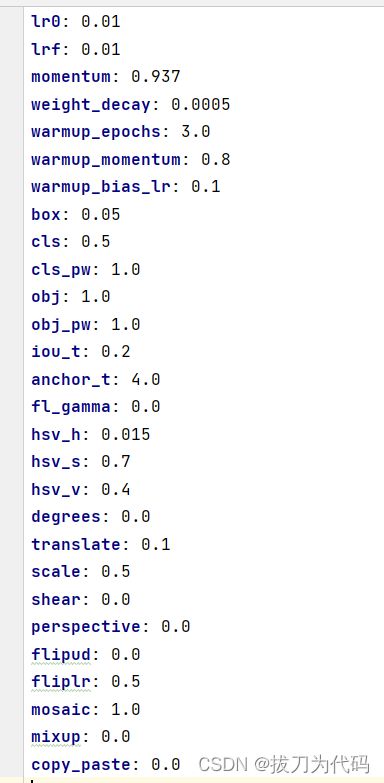
Task: Click the warmup_momentum value 0.8
Action: (x=215, y=159)
